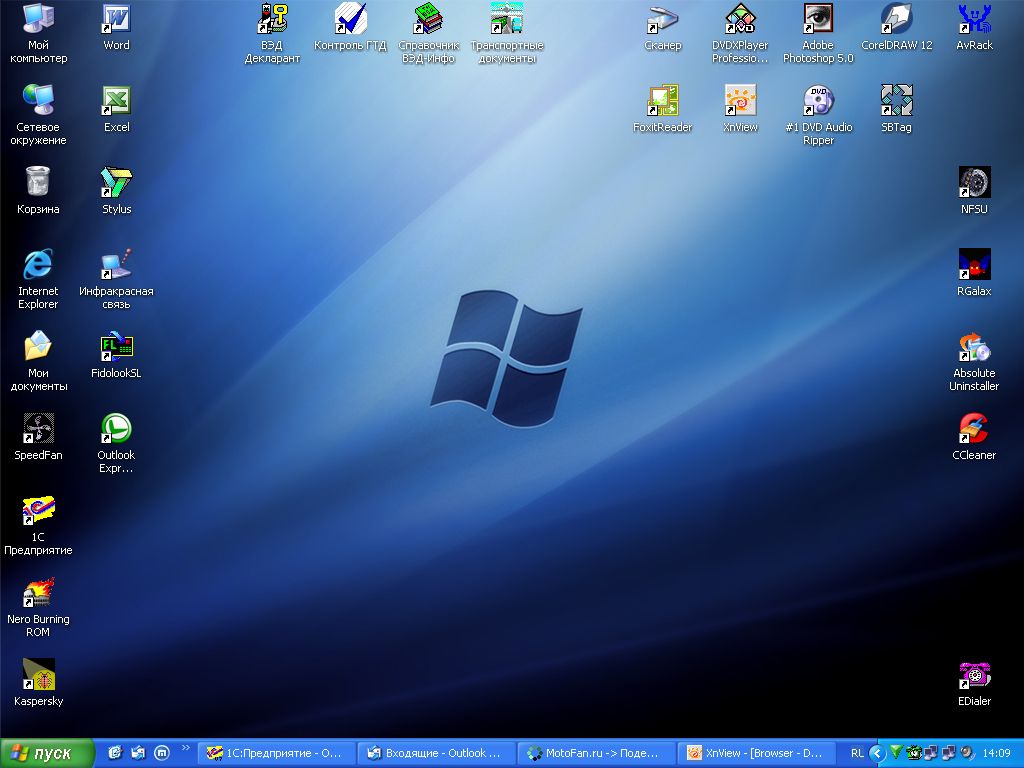
Task: Select the FidolookSL shortcut
Action: 116,355
